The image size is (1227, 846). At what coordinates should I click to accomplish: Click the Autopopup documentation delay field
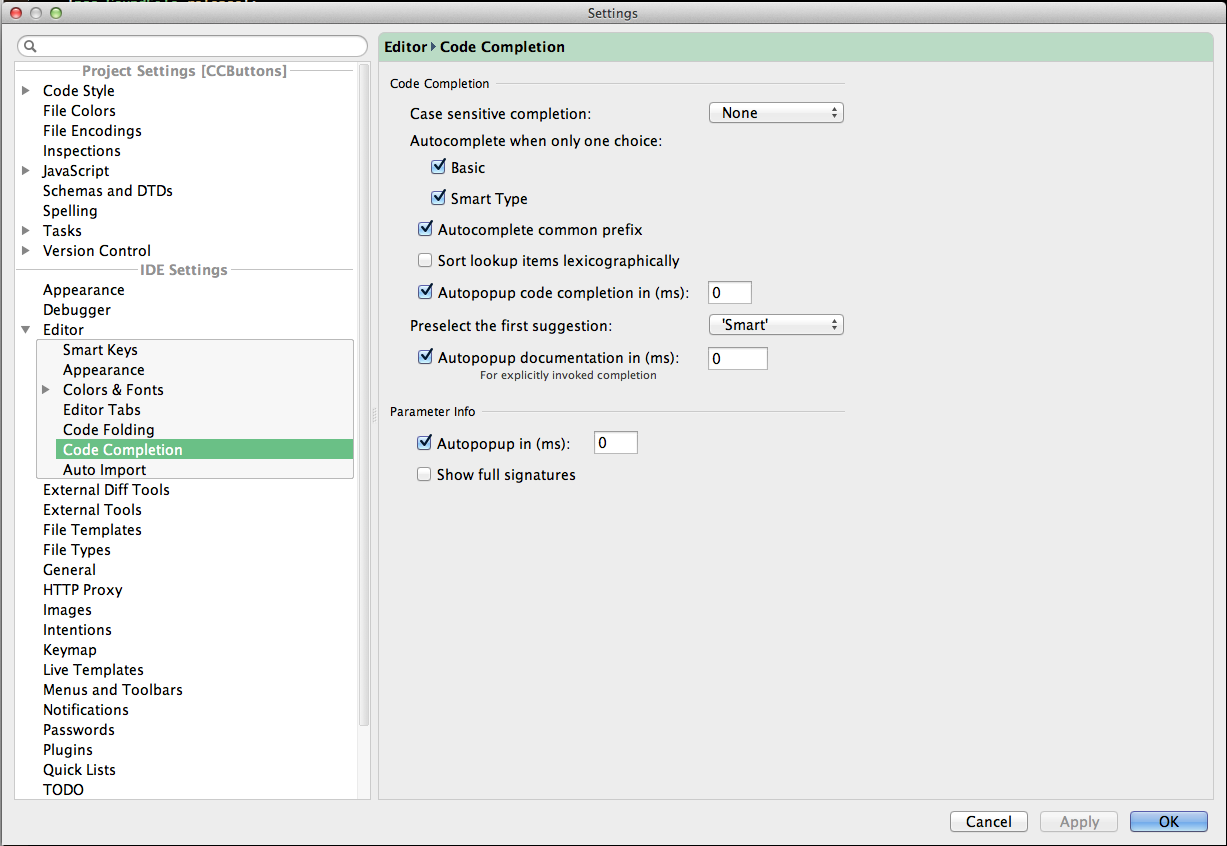pyautogui.click(x=738, y=358)
